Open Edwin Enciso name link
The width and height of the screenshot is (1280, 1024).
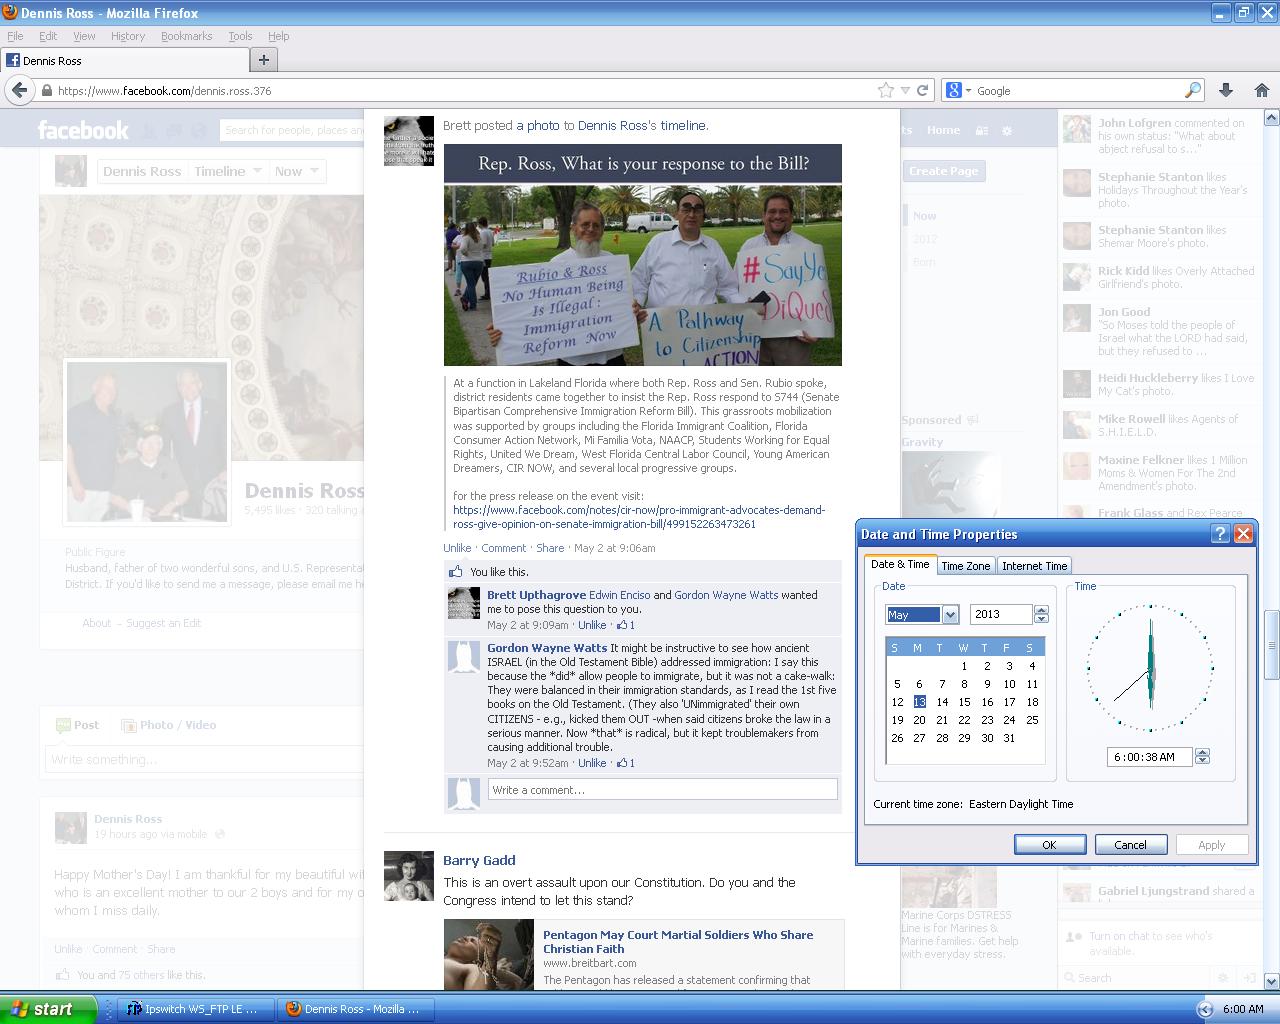(x=619, y=595)
